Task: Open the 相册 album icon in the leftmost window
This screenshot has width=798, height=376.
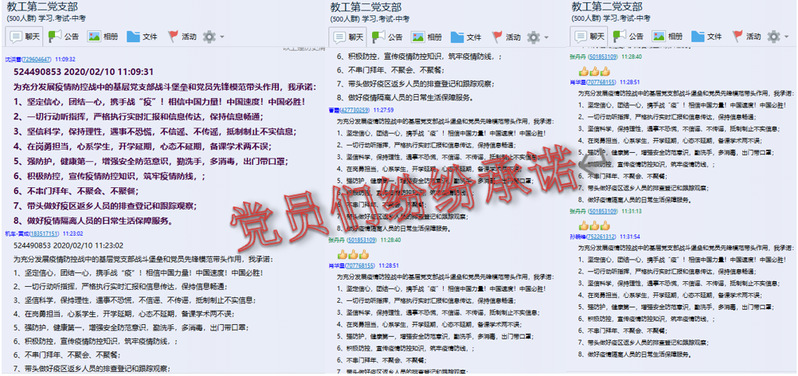Action: click(94, 37)
